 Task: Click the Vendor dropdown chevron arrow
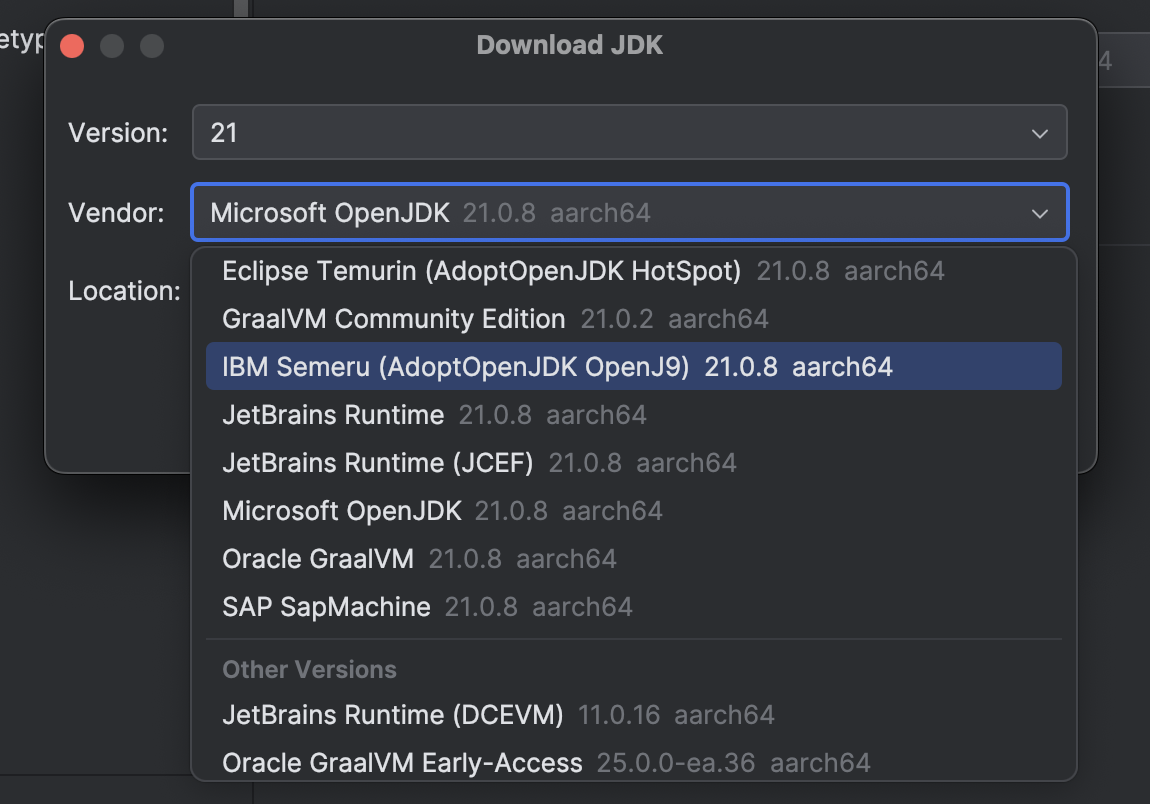tap(1039, 213)
